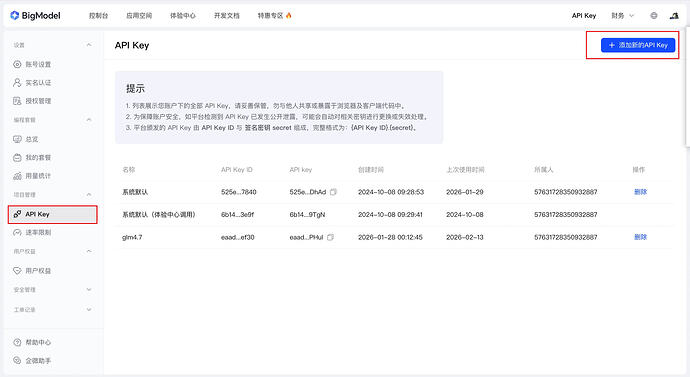Go to 控制台 in the top navigation

(x=99, y=15)
